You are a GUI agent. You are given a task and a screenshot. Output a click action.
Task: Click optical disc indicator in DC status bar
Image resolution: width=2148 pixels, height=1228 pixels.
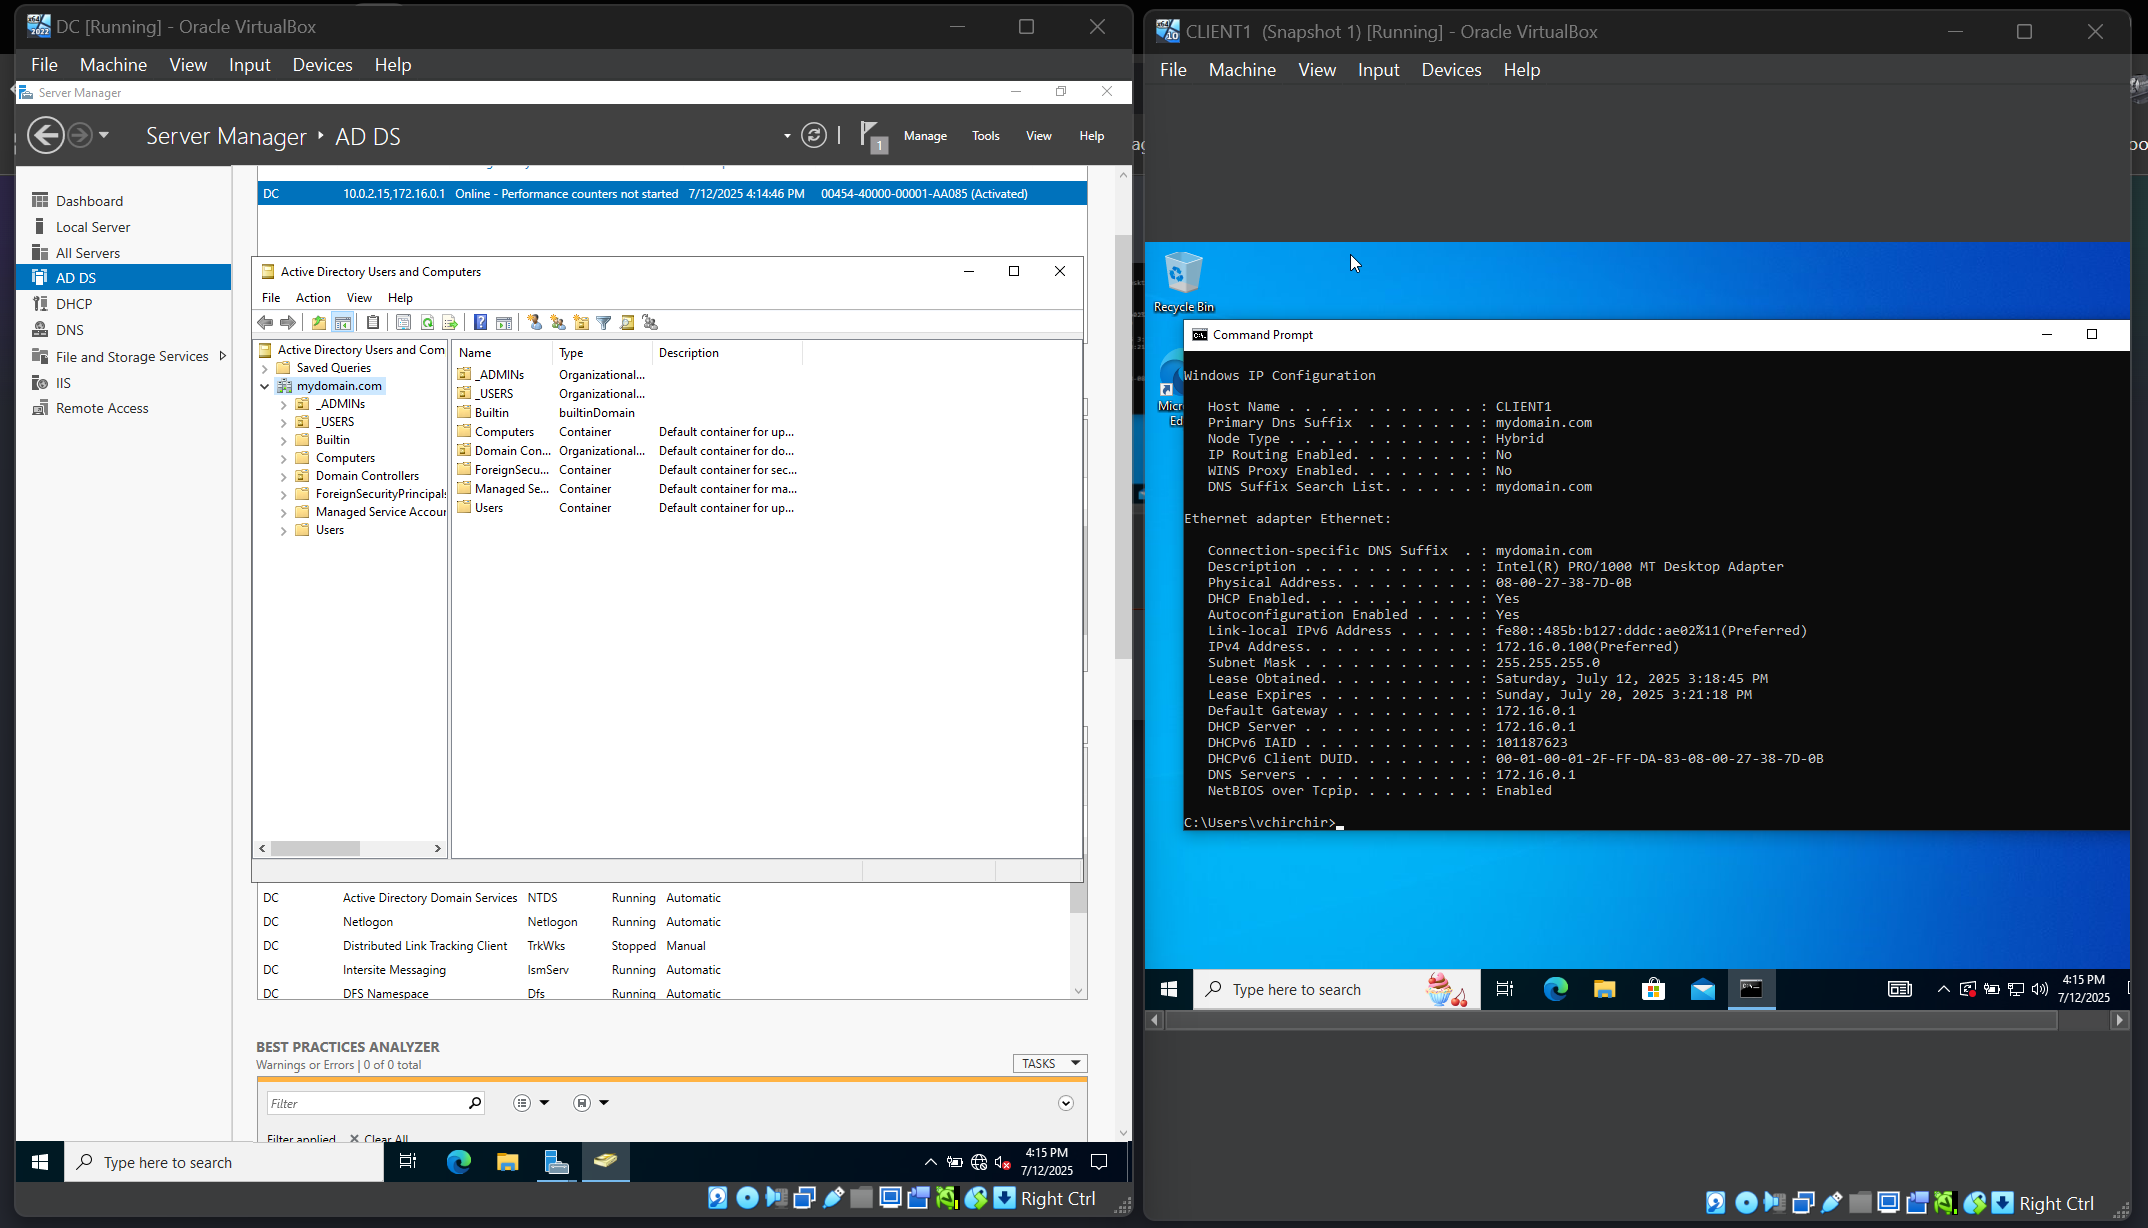click(x=747, y=1198)
